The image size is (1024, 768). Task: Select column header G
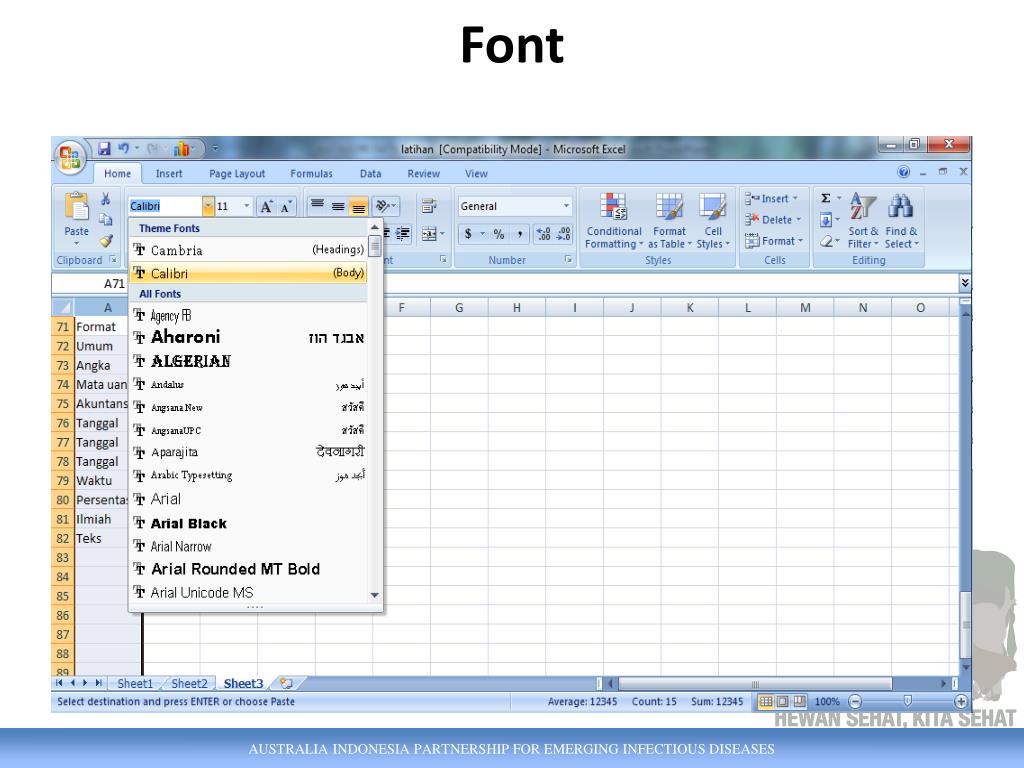tap(459, 308)
